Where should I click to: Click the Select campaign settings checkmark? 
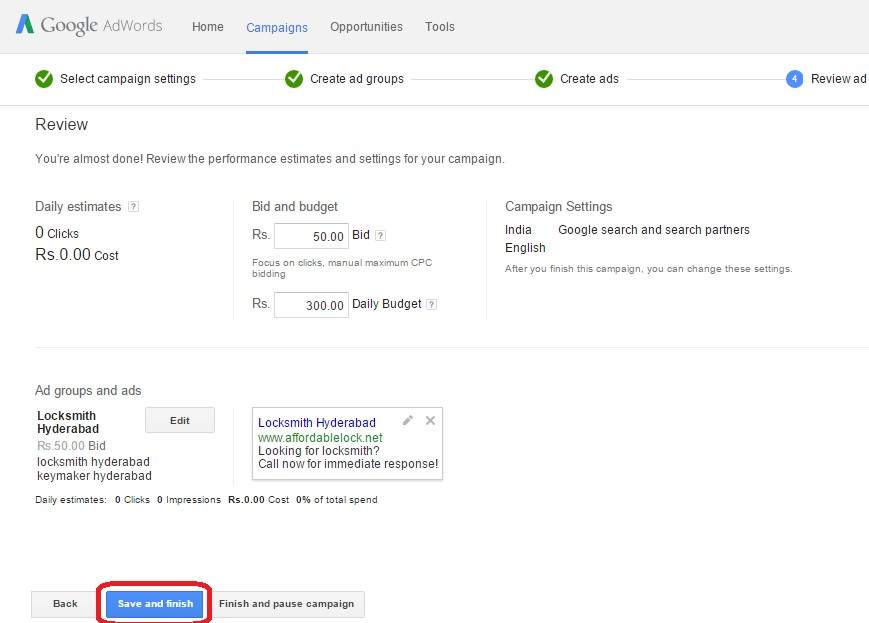coord(44,78)
